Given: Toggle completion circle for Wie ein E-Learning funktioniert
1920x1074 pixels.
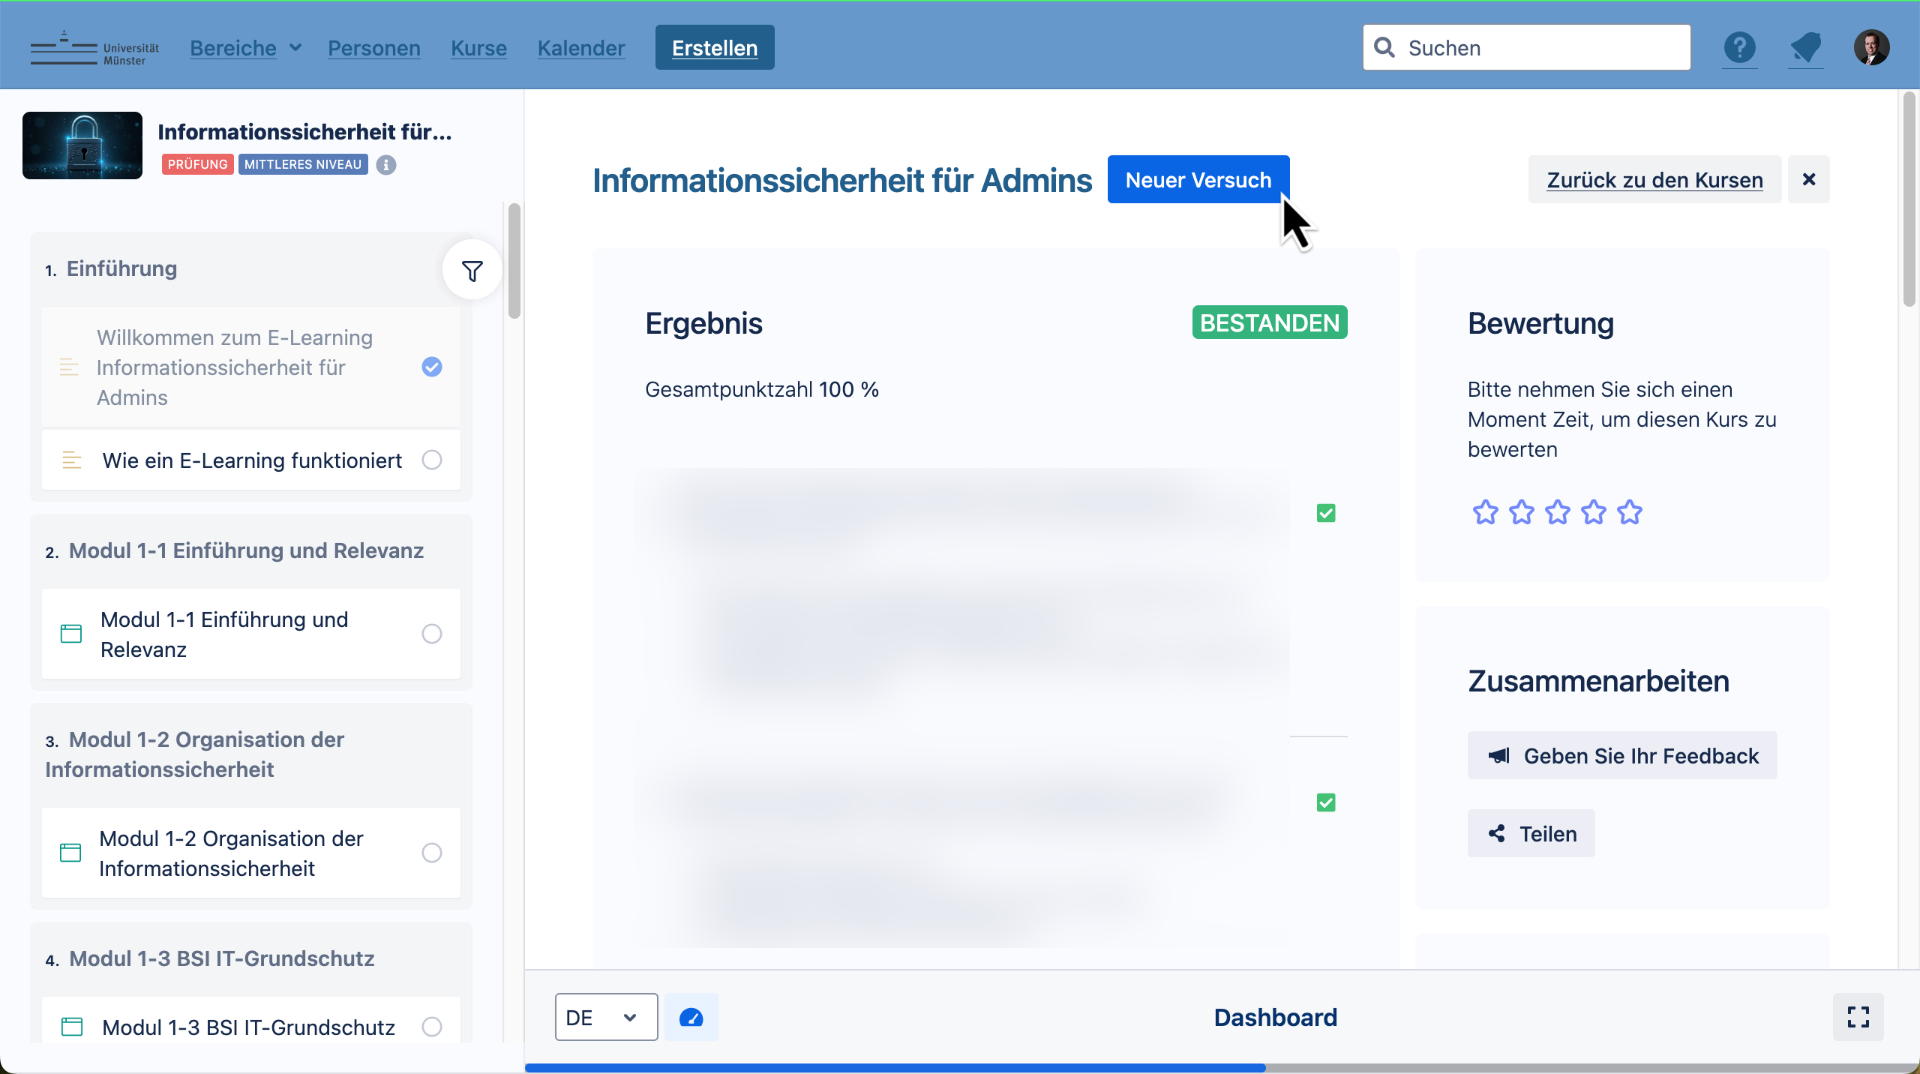Looking at the screenshot, I should [x=431, y=460].
